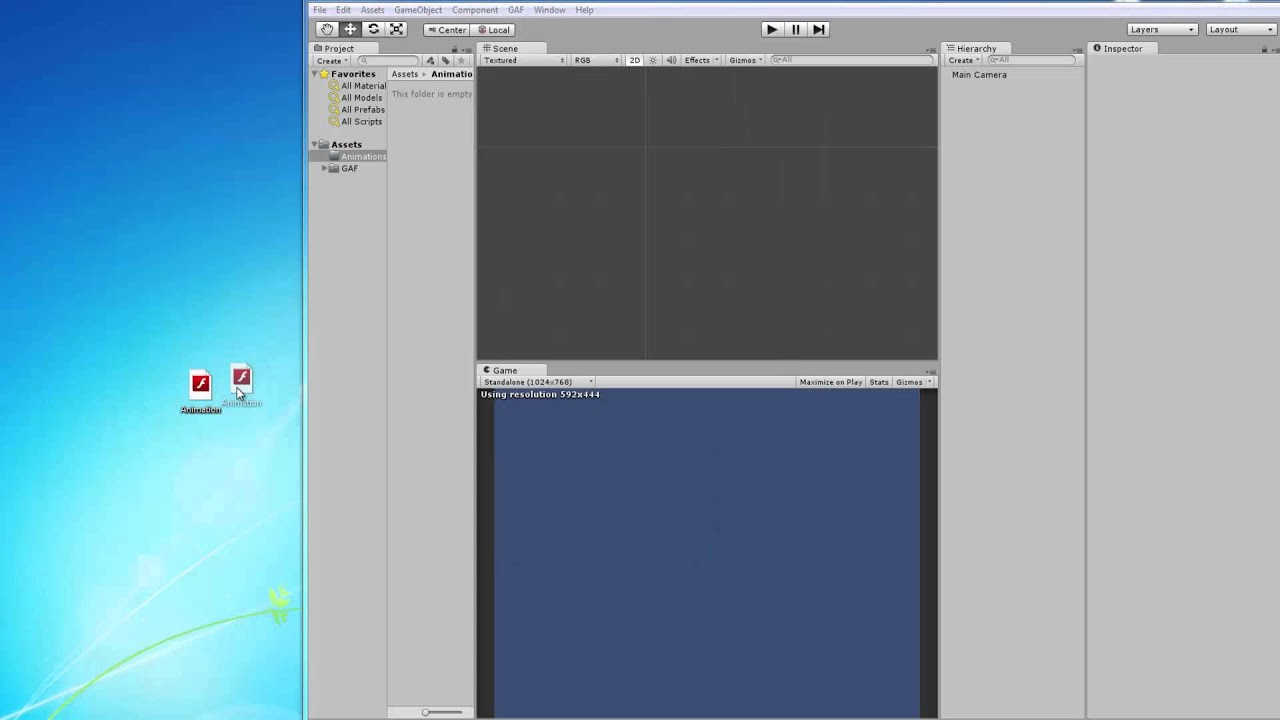Viewport: 1280px width, 720px height.
Task: Toggle Scene lighting sun icon
Action: [x=653, y=60]
